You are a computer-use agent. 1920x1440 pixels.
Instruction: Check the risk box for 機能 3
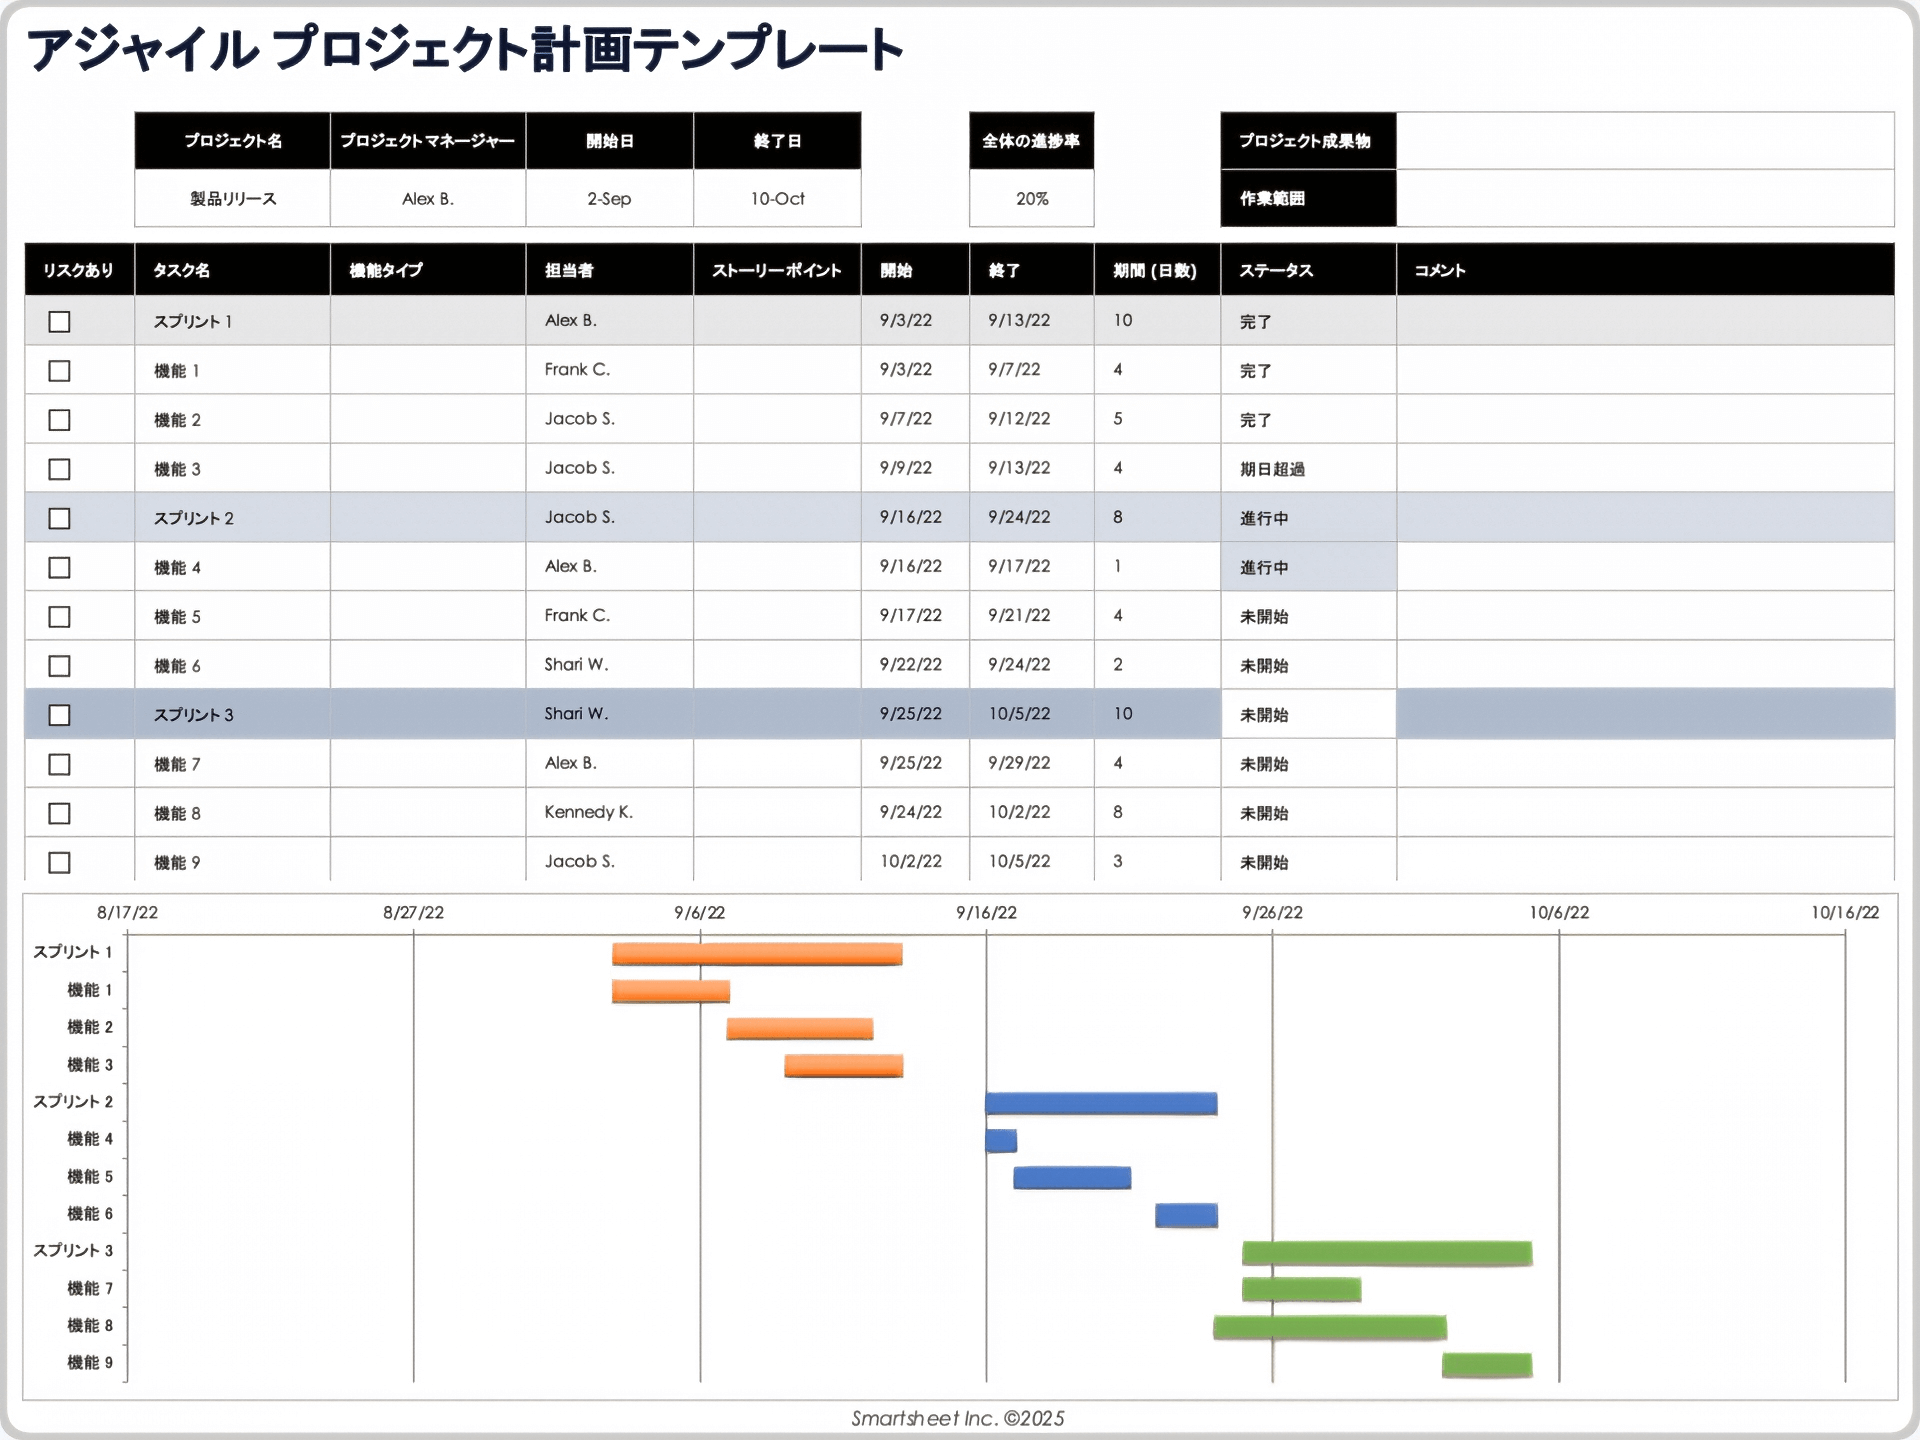pos(60,468)
